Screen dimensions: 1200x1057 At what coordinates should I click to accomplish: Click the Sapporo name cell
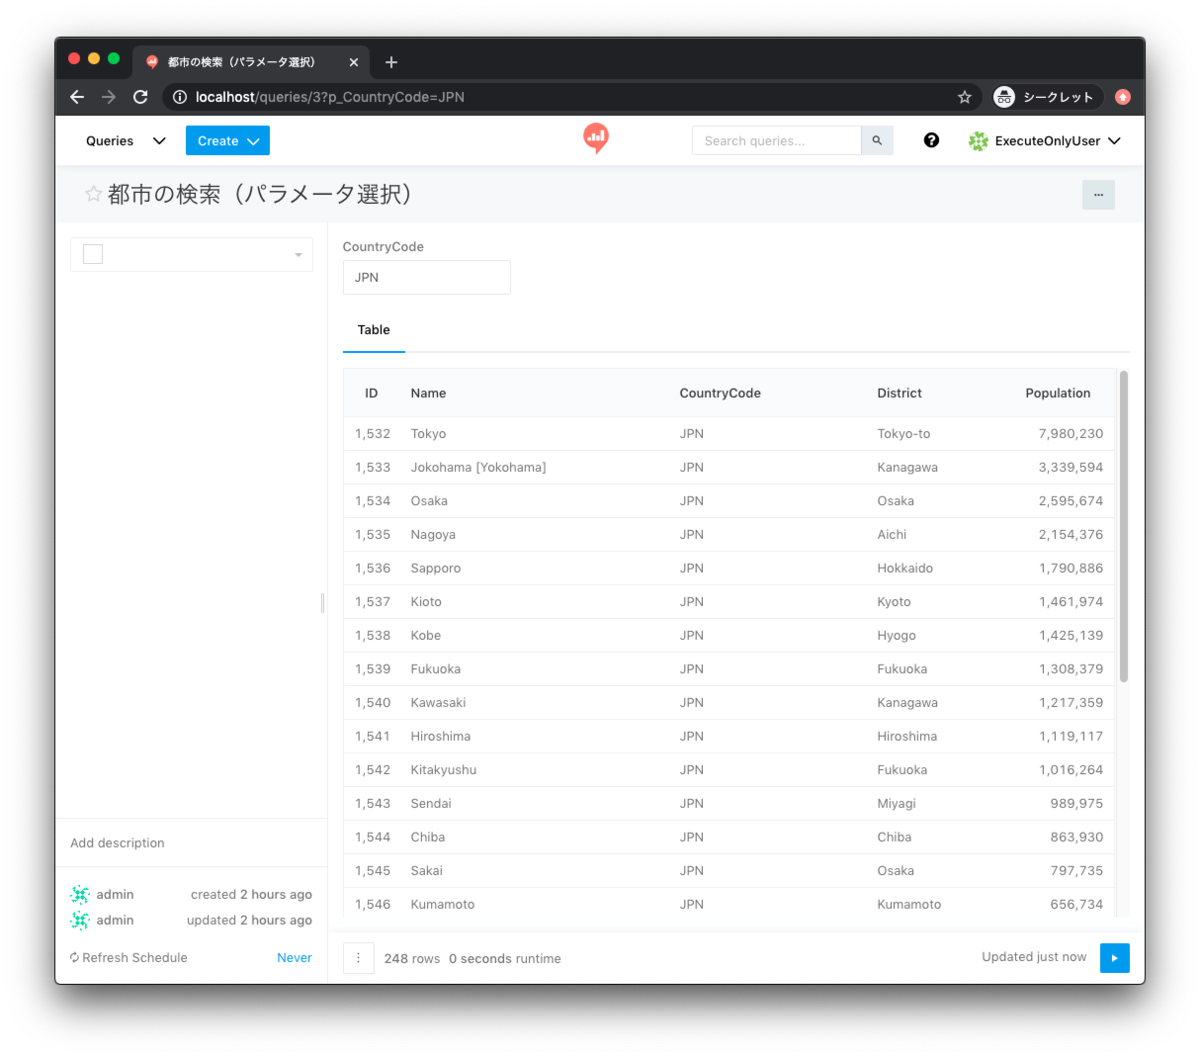(x=436, y=568)
